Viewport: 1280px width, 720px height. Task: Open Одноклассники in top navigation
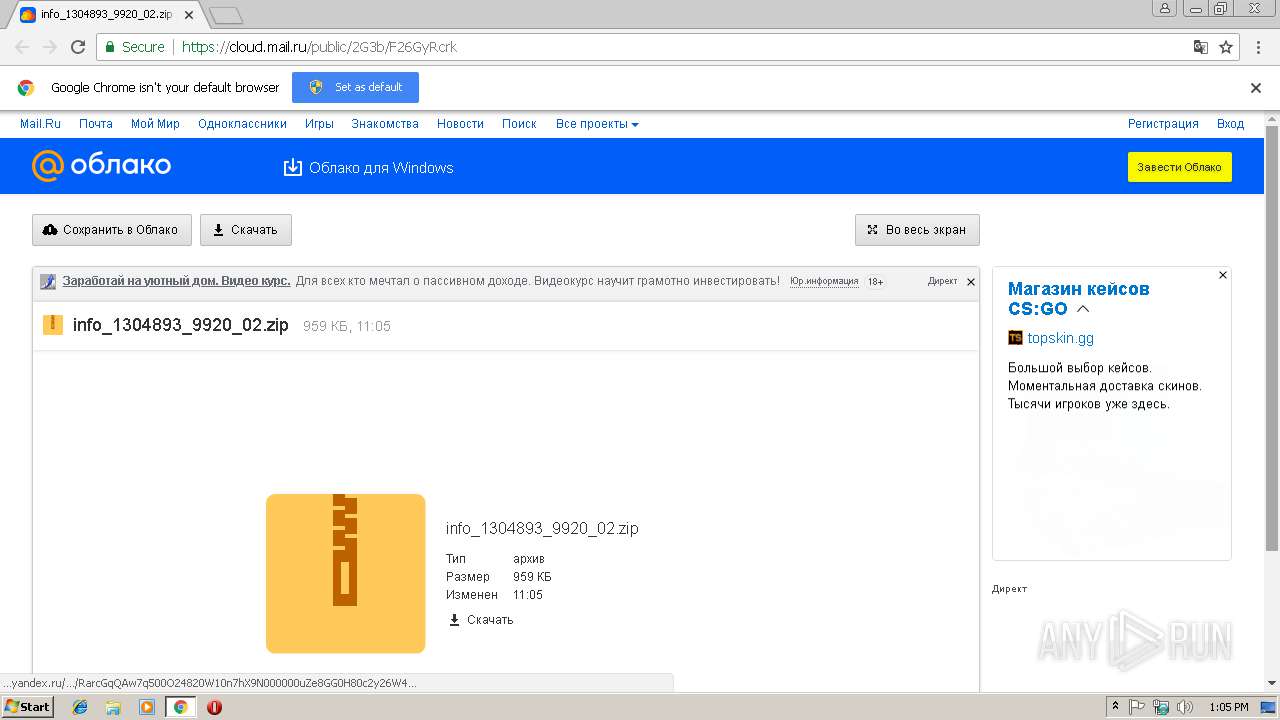coord(242,124)
